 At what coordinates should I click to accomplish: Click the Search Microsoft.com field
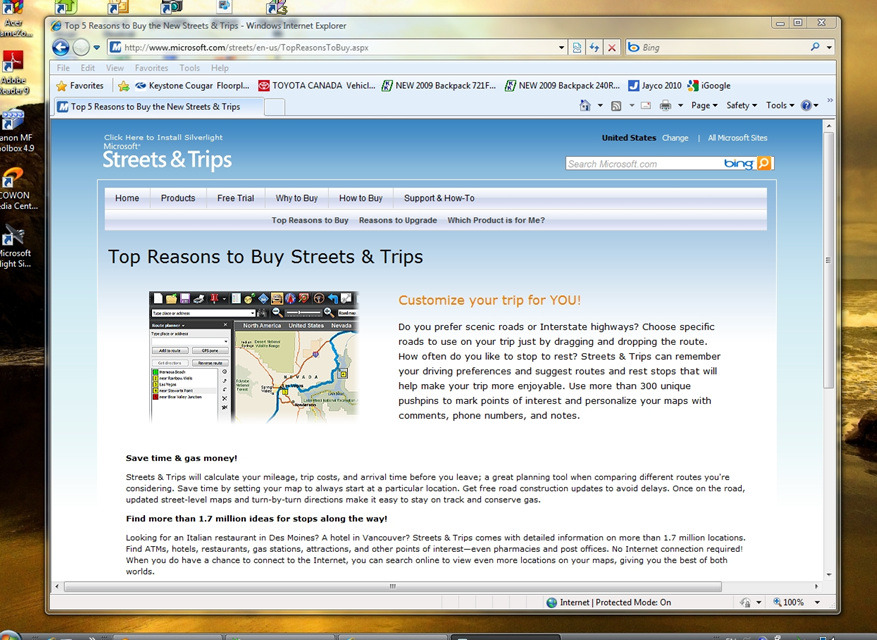click(x=643, y=163)
